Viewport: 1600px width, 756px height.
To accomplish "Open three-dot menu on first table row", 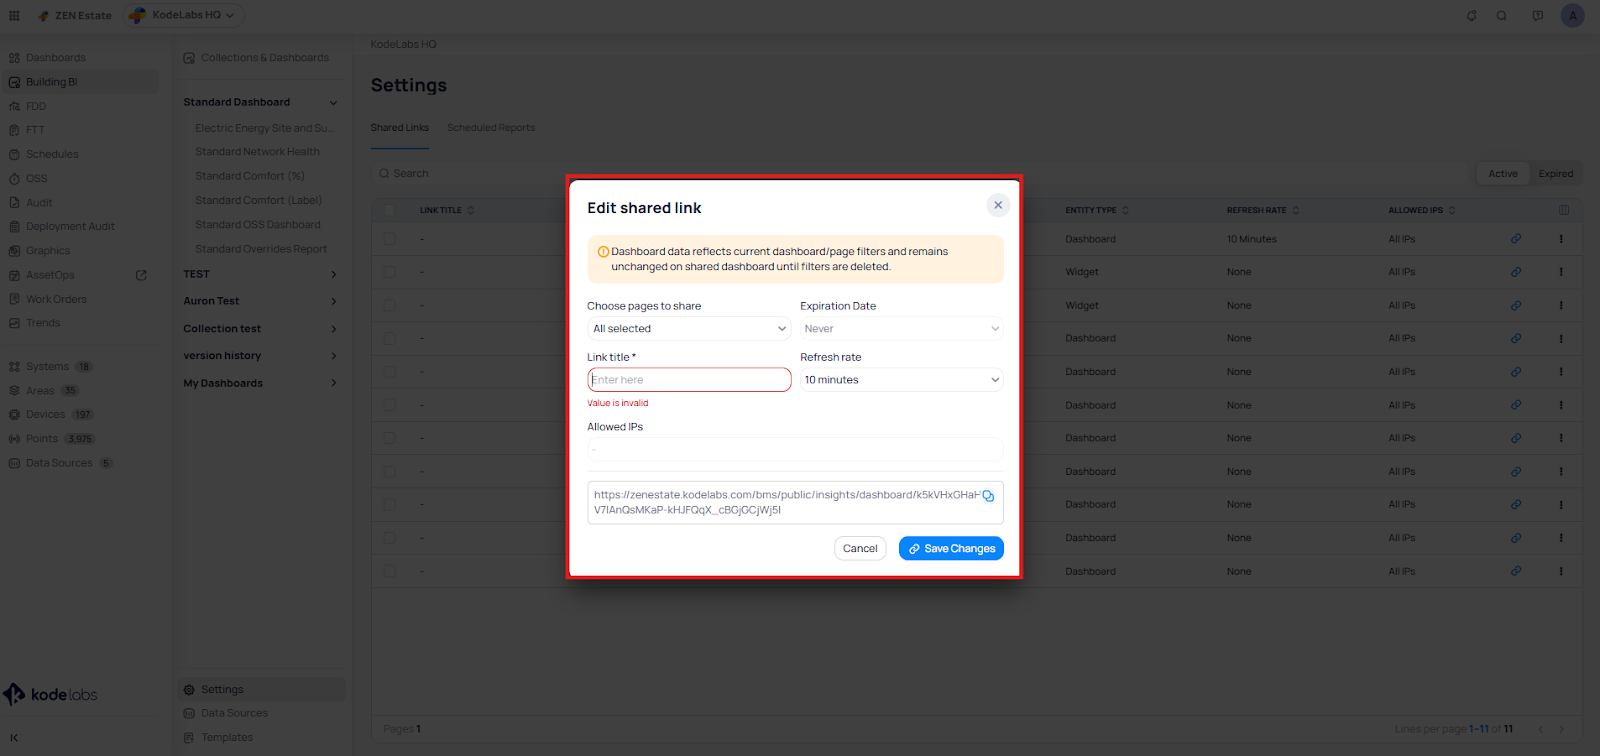I will click(x=1560, y=239).
